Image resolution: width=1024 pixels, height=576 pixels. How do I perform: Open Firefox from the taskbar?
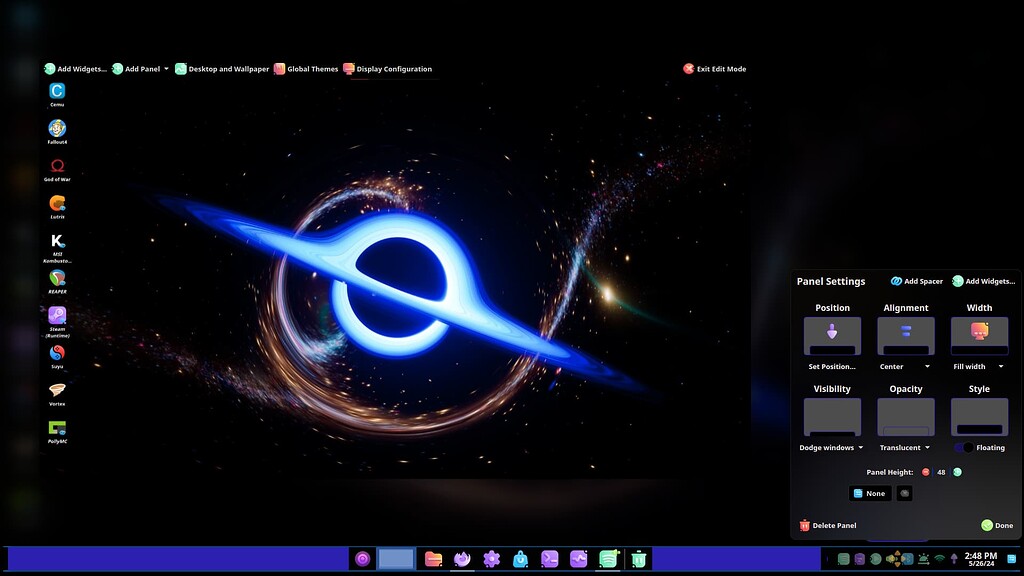[x=462, y=560]
